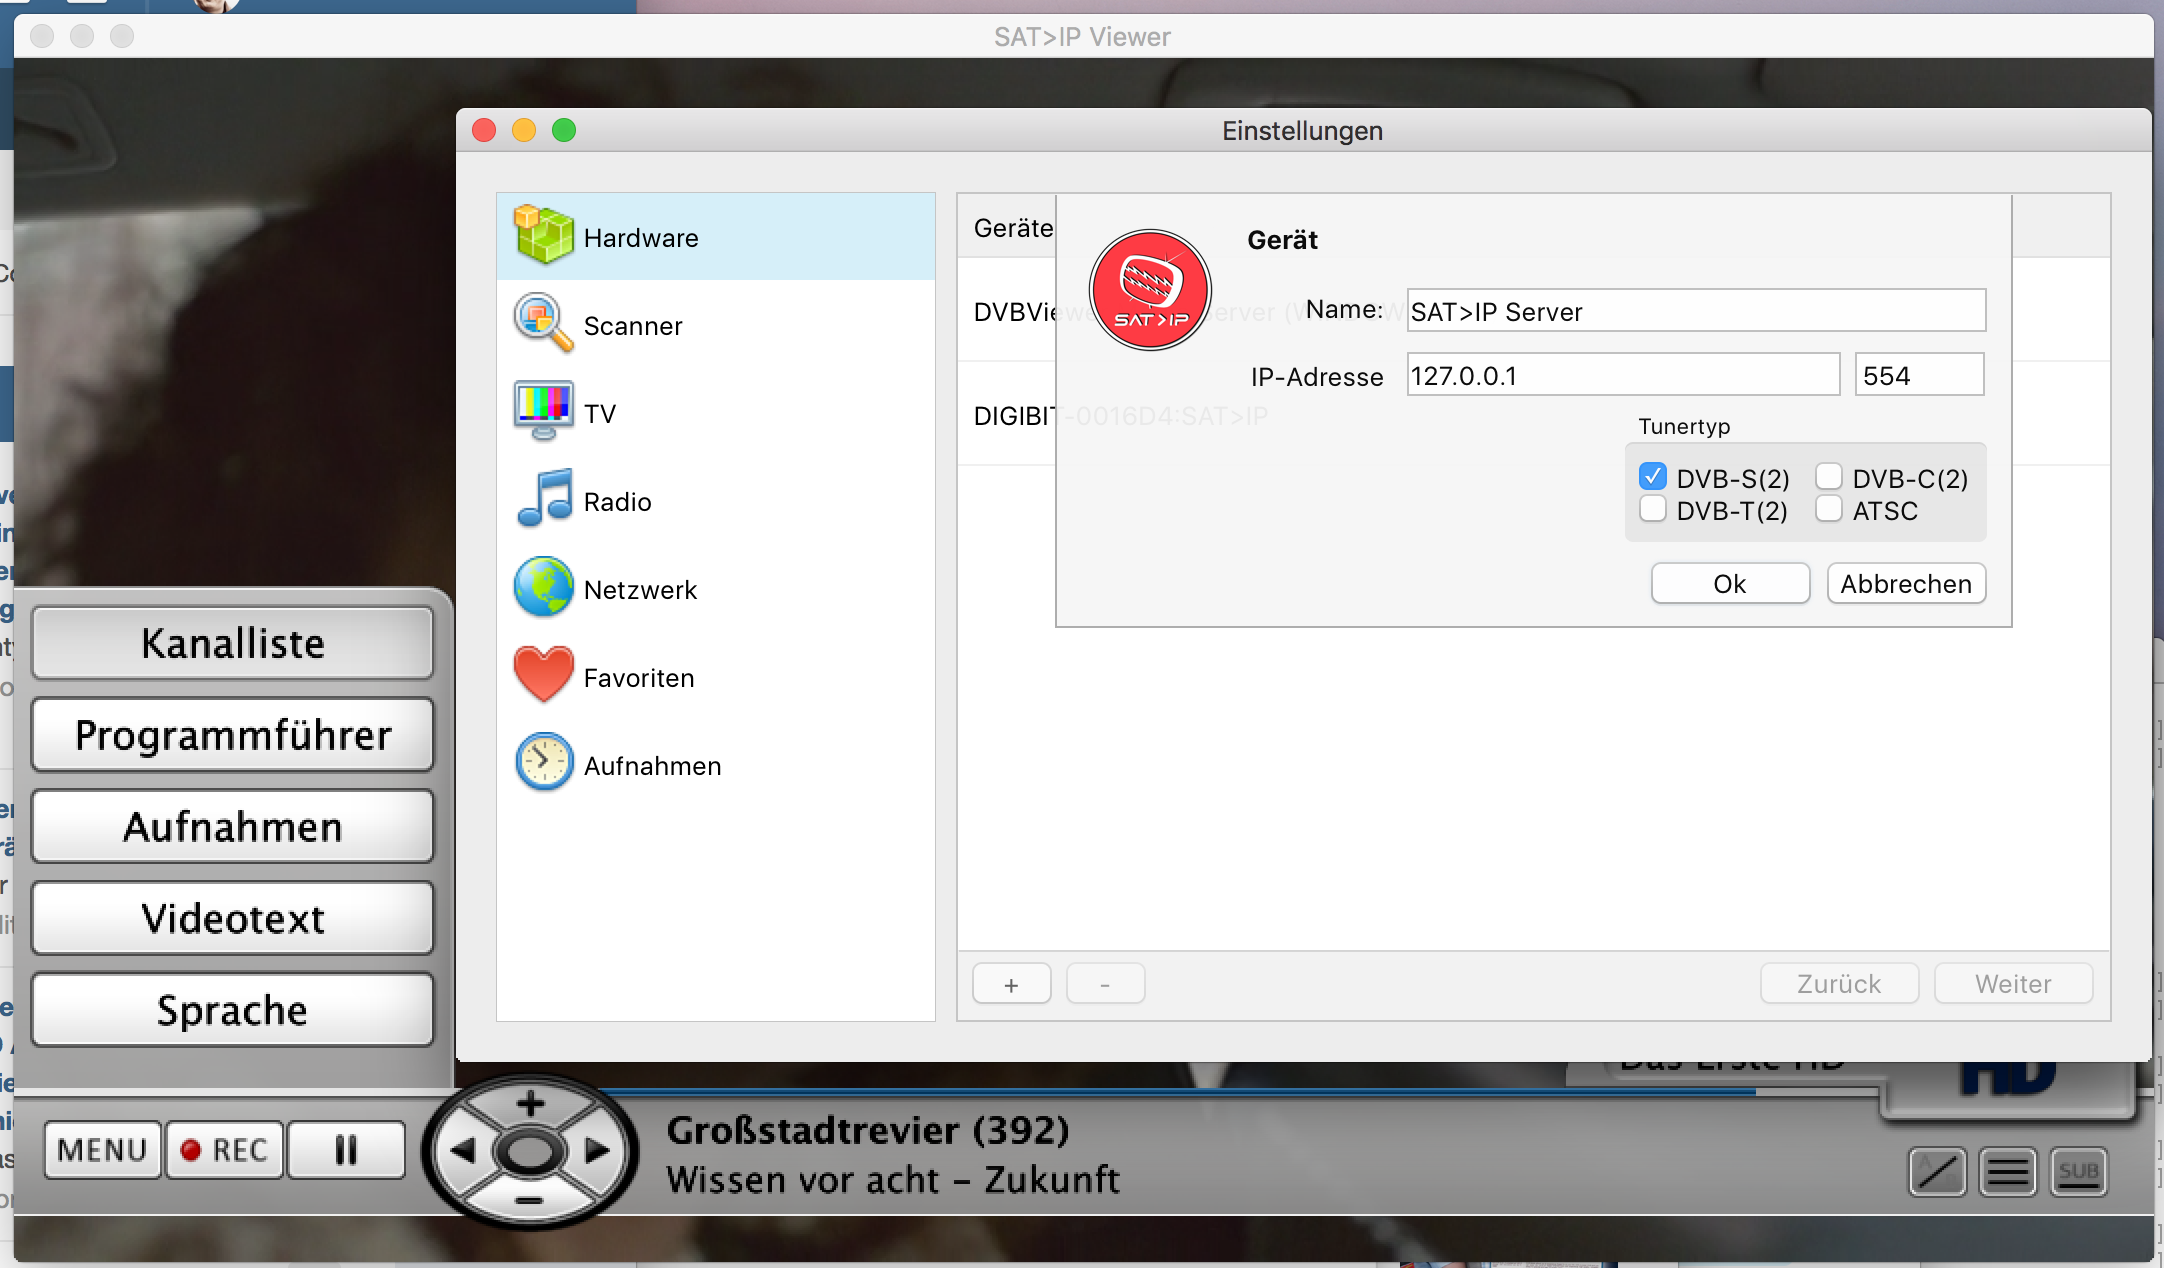The image size is (2164, 1268).
Task: Uncheck the DVB-S(2) tuner type
Action: pos(1653,476)
